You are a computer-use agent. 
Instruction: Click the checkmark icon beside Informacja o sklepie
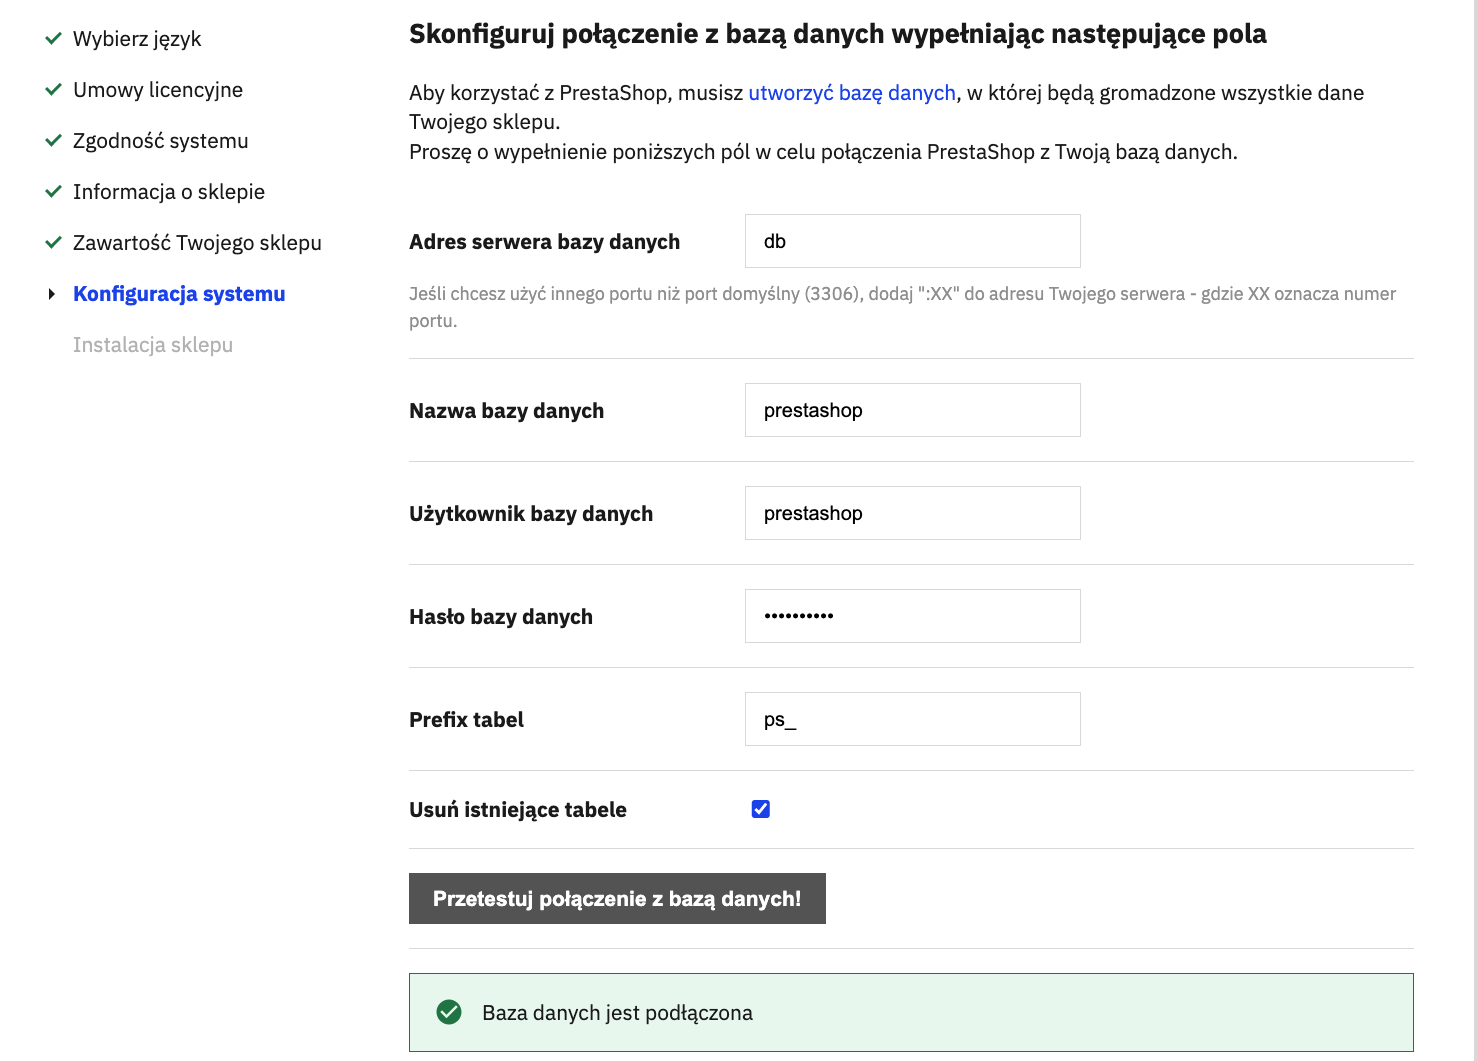pos(54,192)
